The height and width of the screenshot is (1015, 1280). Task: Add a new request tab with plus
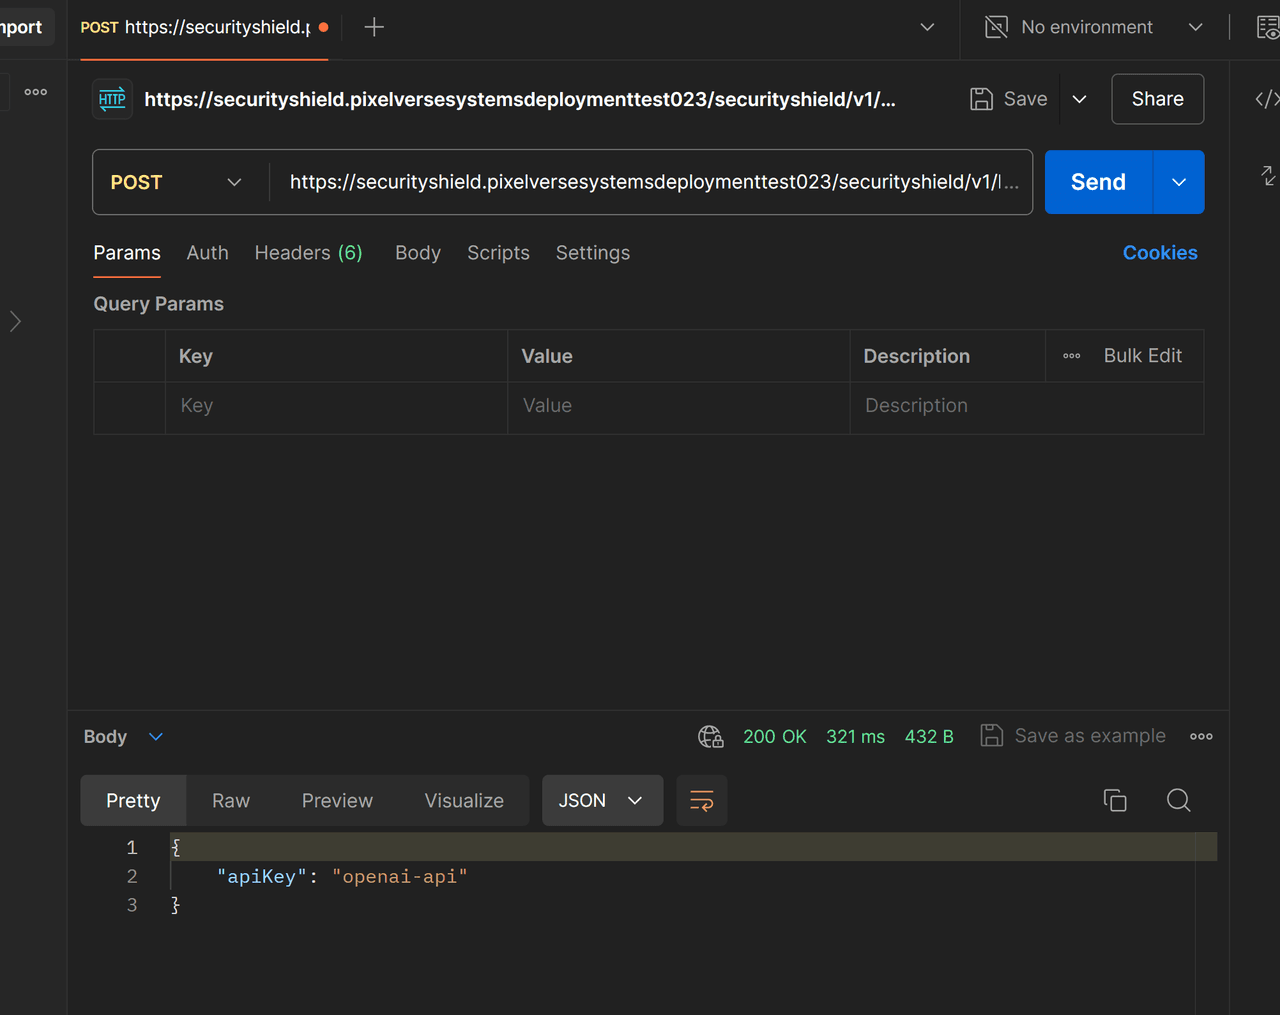pos(374,27)
